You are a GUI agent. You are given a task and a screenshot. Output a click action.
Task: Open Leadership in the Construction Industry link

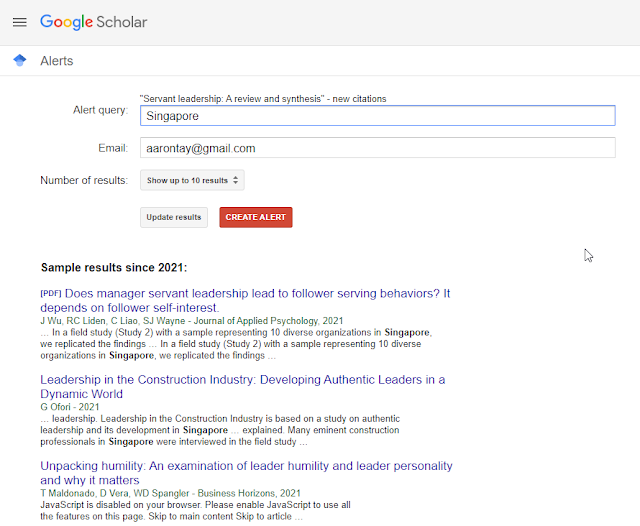[x=242, y=386]
